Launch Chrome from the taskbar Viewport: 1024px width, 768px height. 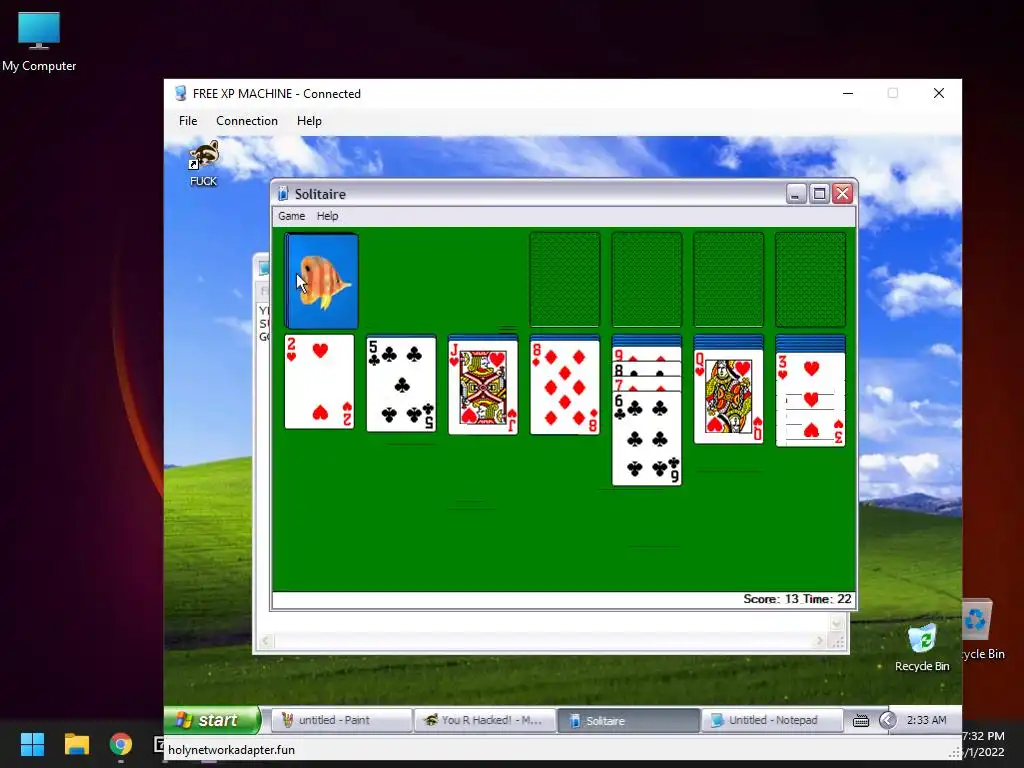[x=120, y=744]
